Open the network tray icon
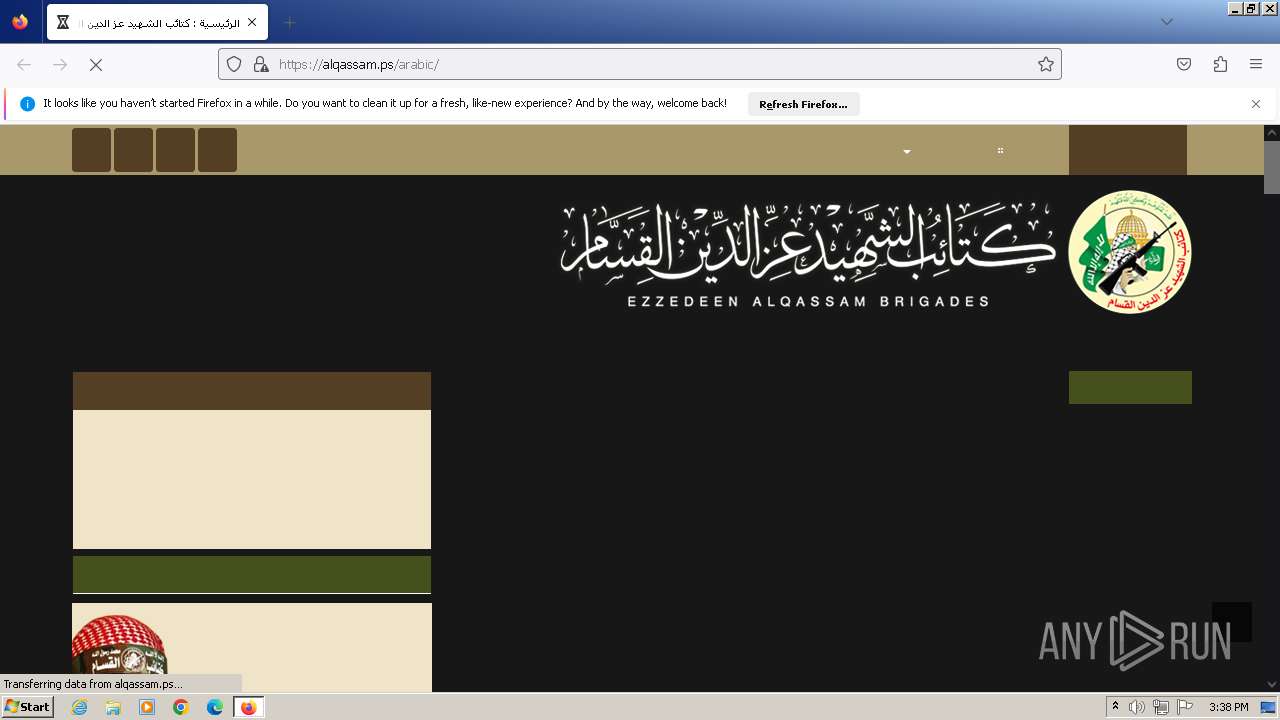 coord(1161,707)
